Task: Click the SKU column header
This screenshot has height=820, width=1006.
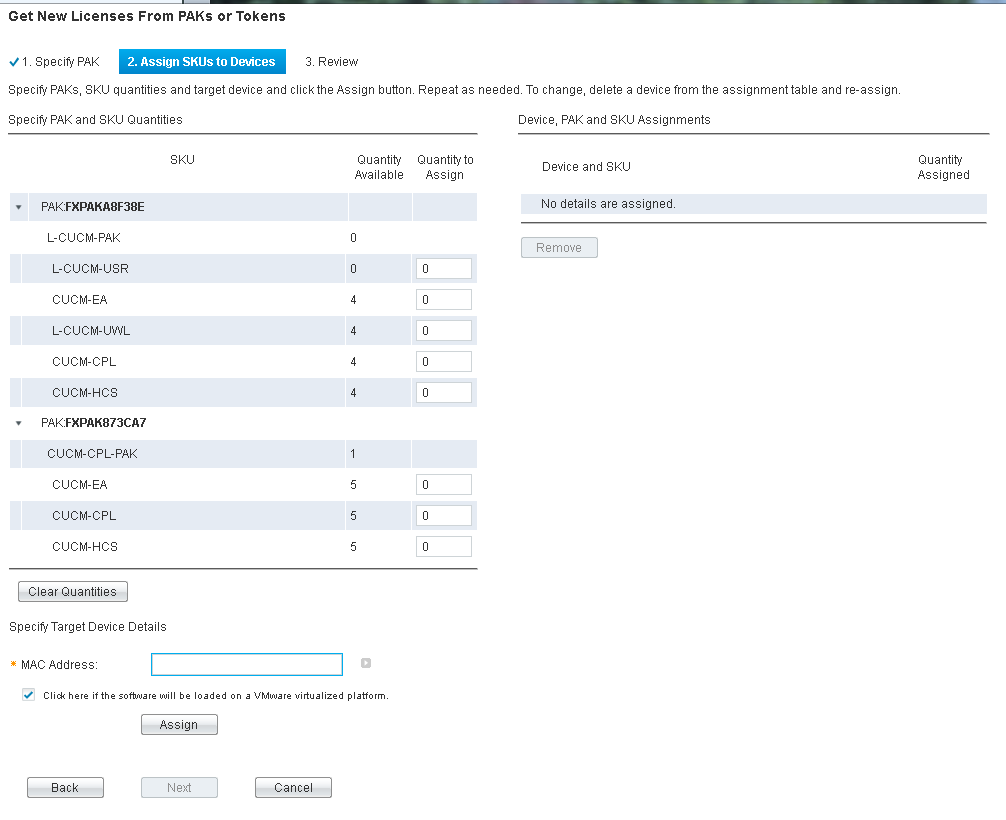Action: [182, 160]
